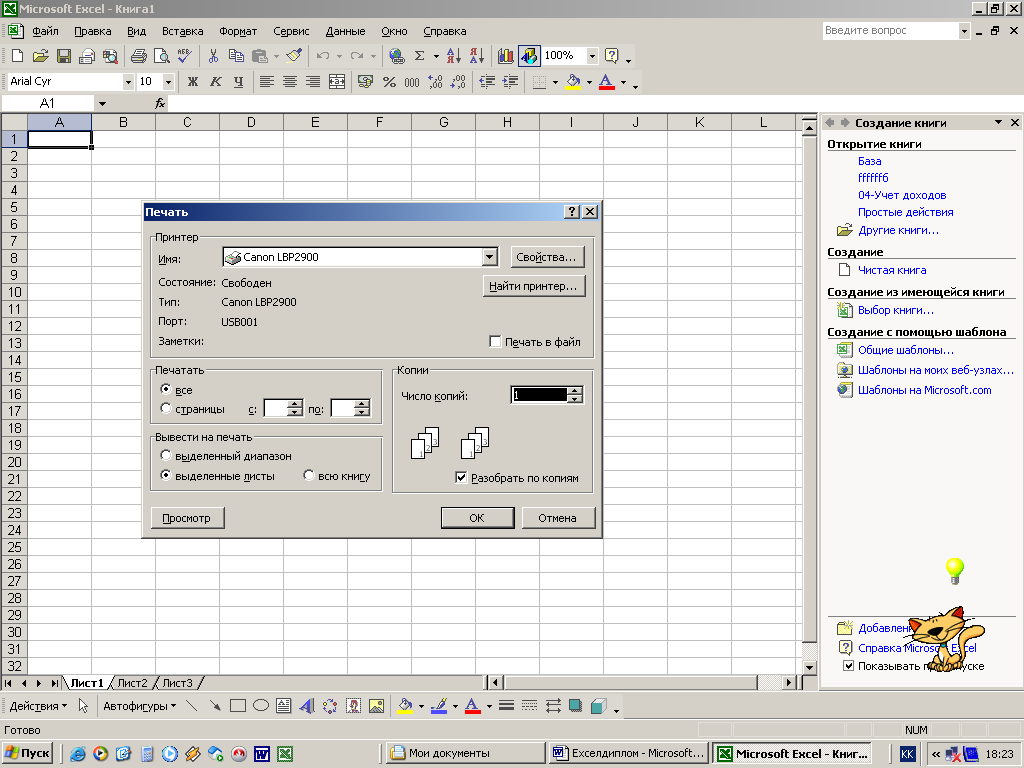Click the 'Просмотр' button
The height and width of the screenshot is (768, 1024).
tap(187, 518)
